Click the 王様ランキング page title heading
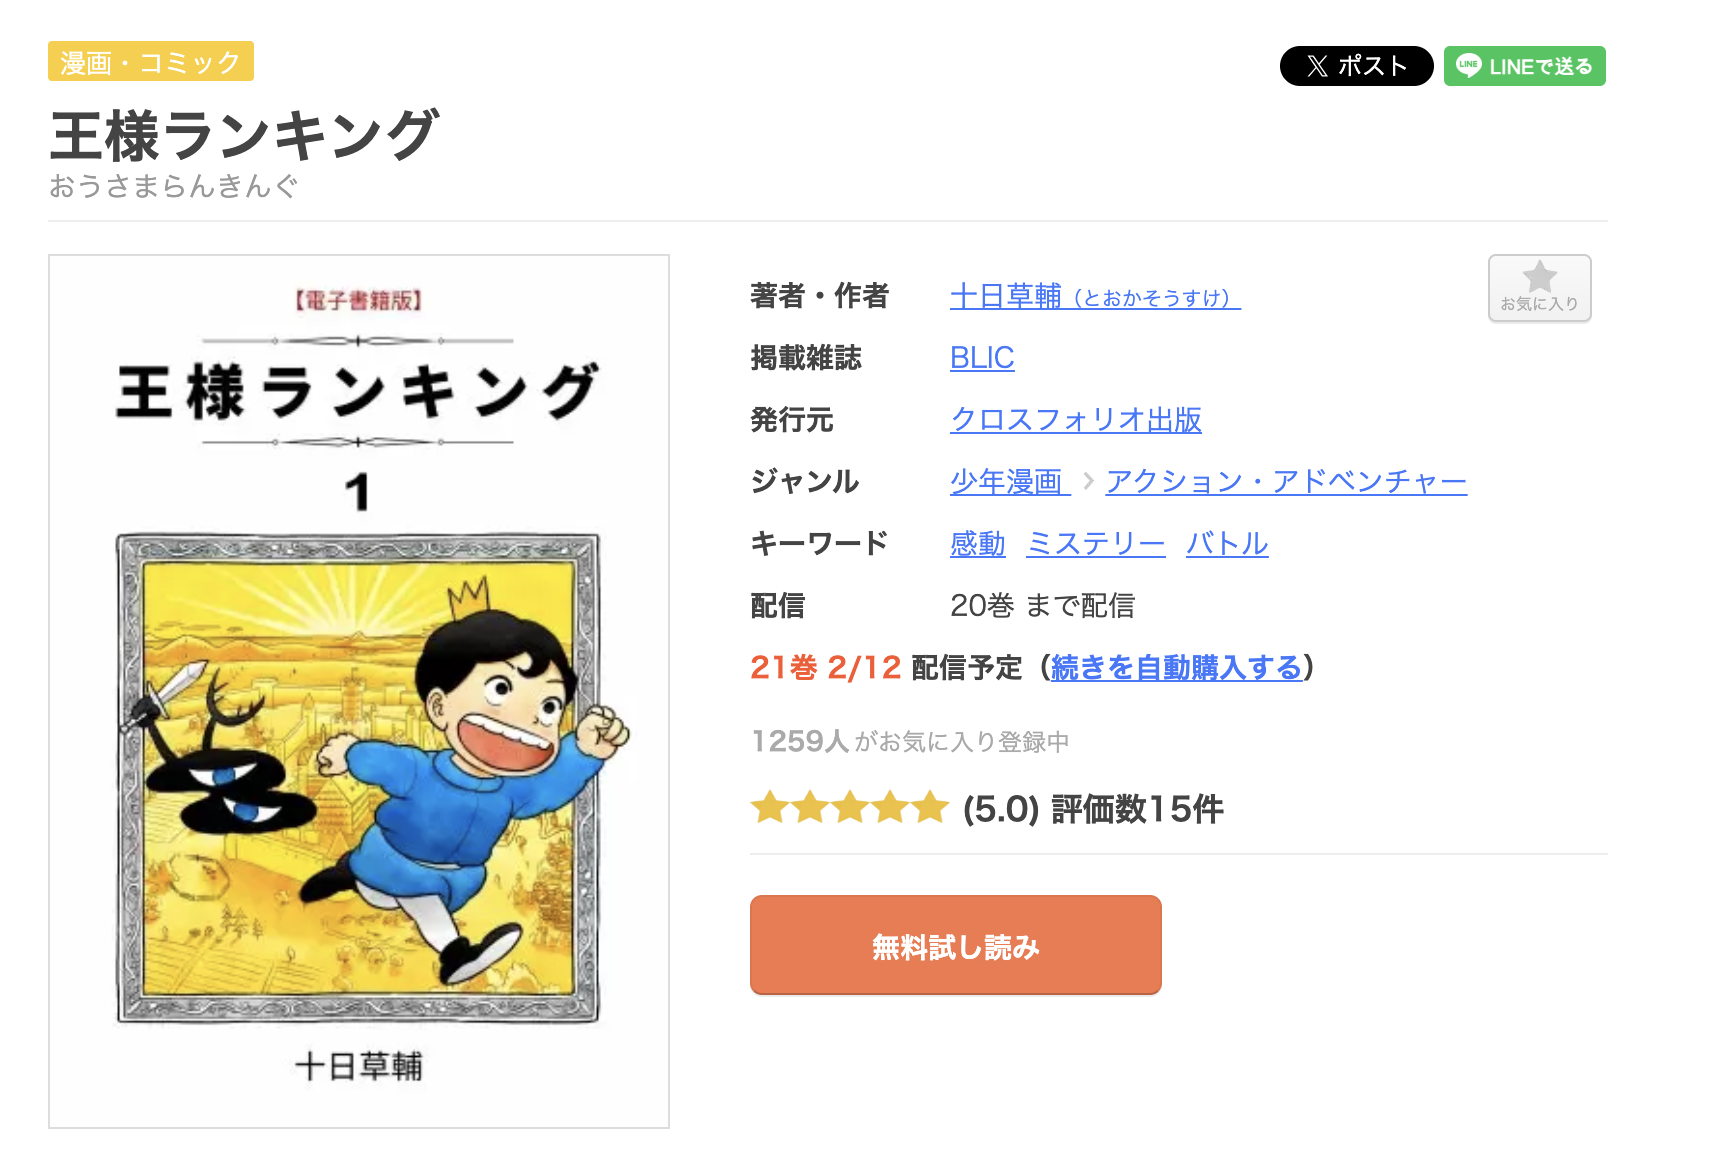1718x1170 pixels. pos(244,136)
